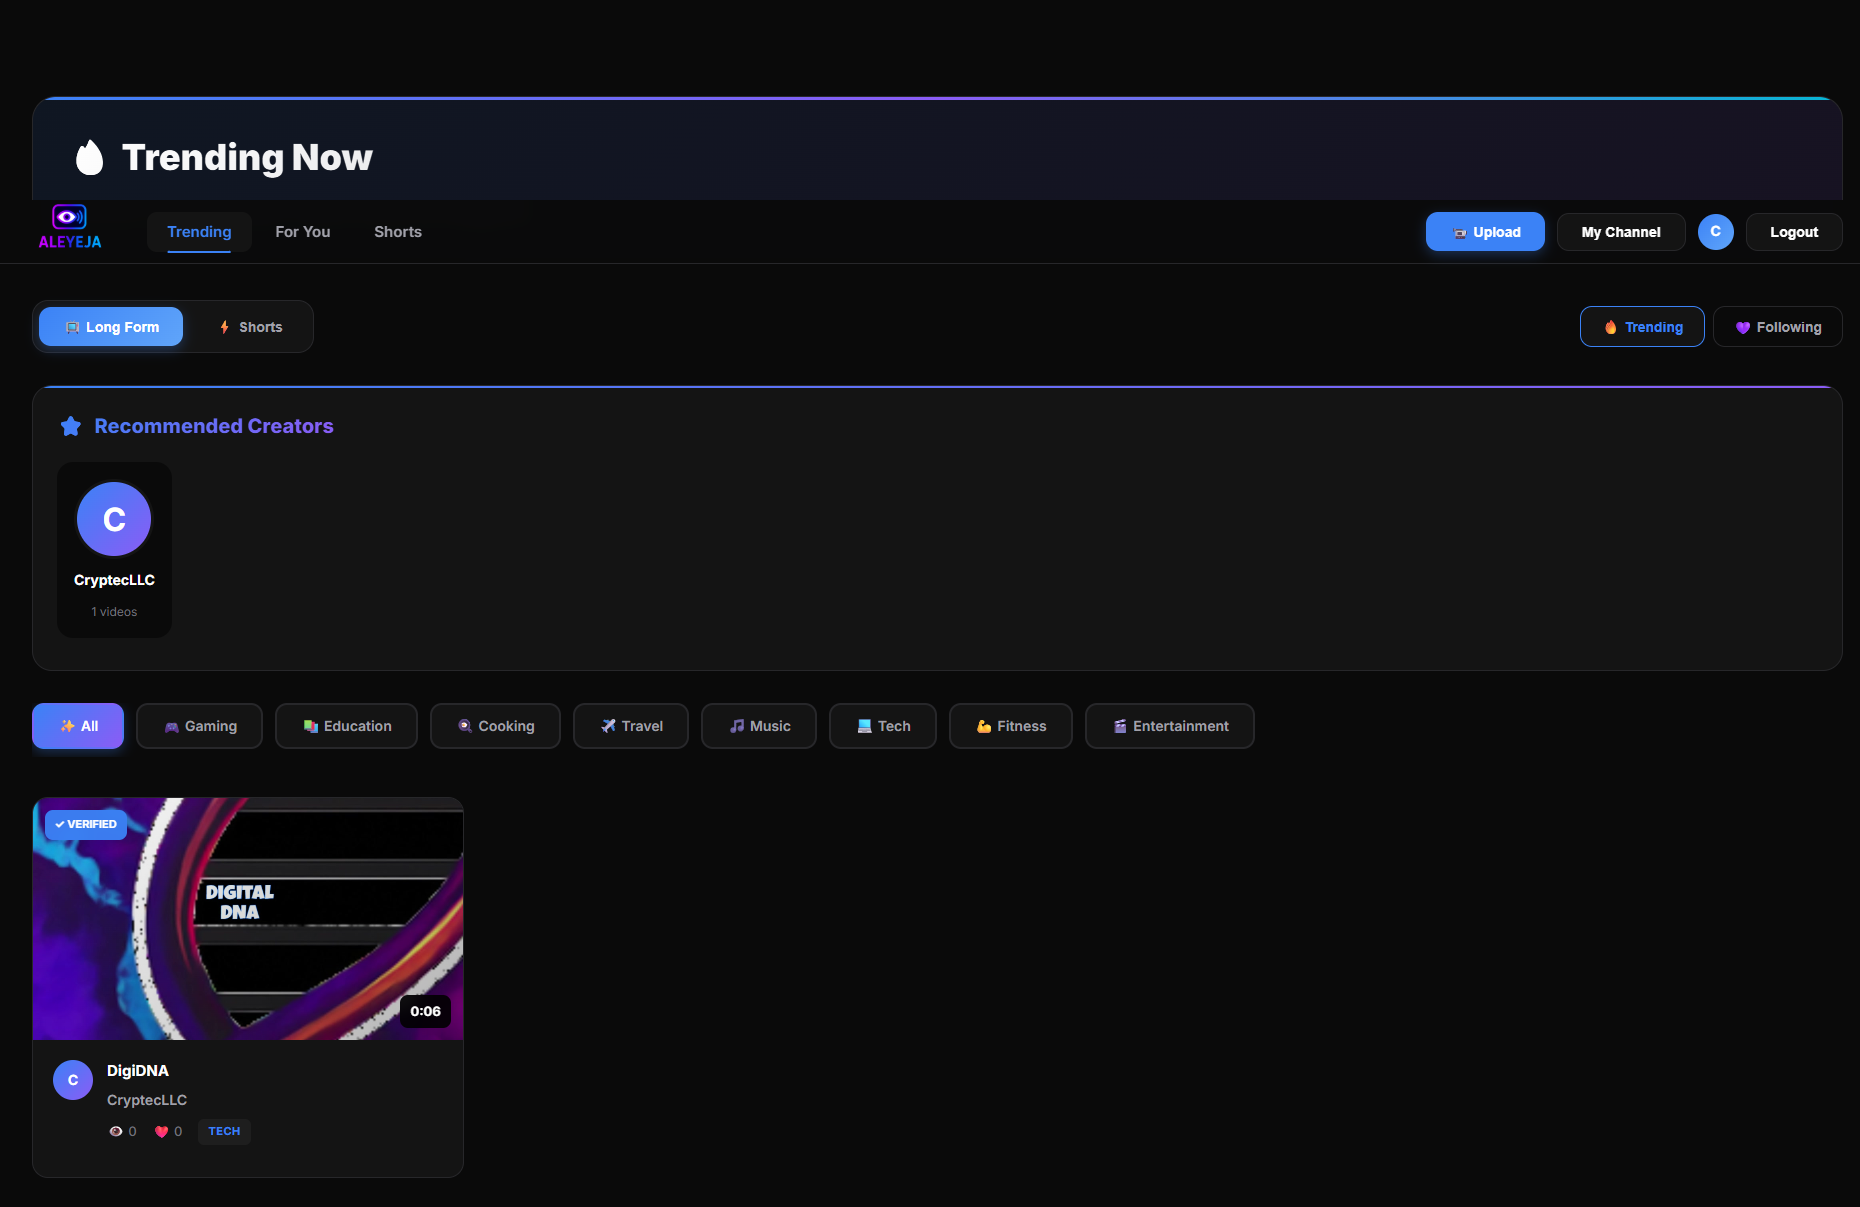Click the small uploader avatar beside DigiDNA title

click(73, 1080)
